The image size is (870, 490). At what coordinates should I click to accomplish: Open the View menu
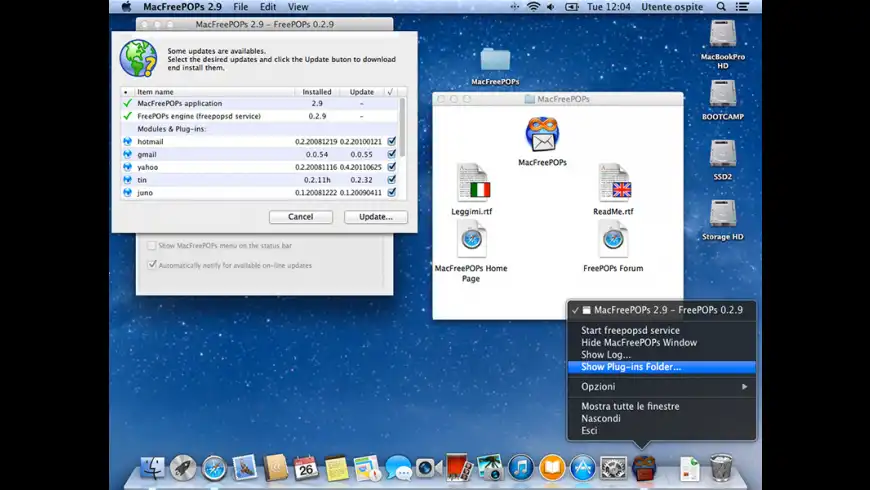click(x=298, y=7)
